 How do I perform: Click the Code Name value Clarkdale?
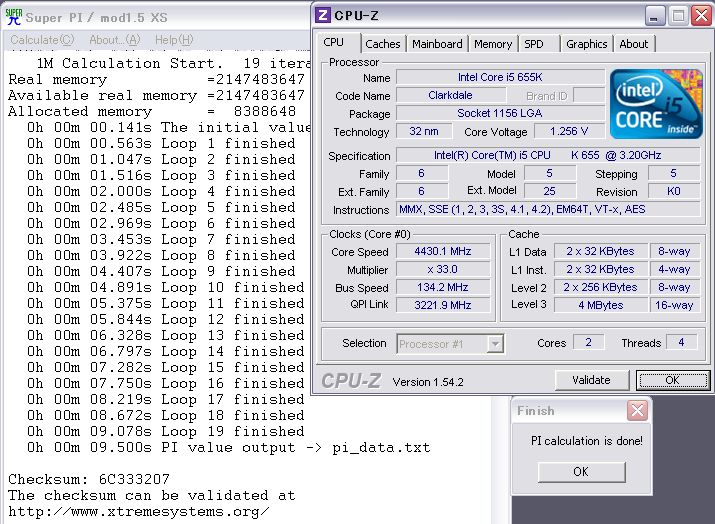tap(451, 95)
